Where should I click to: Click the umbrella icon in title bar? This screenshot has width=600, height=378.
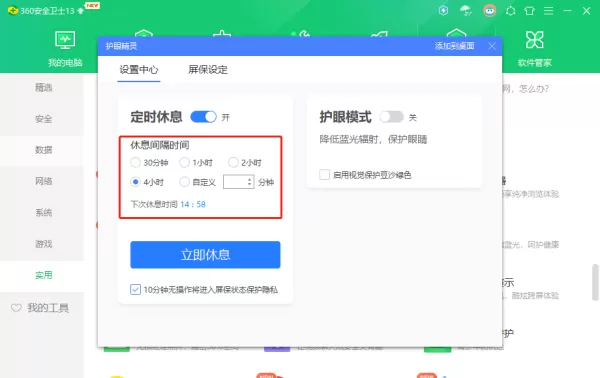coord(466,11)
